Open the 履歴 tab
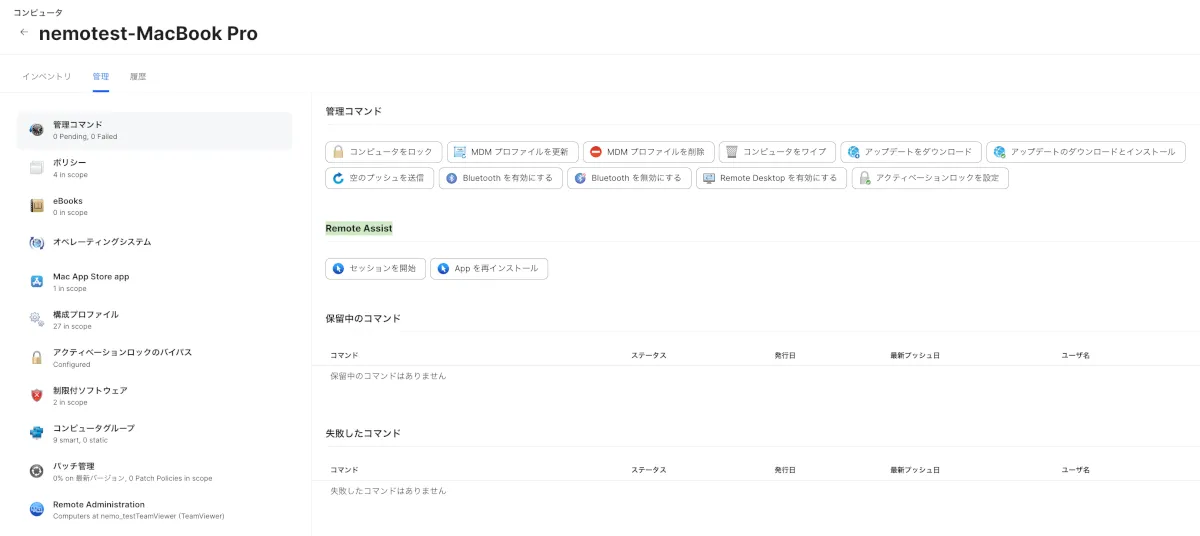The height and width of the screenshot is (536, 1200). (138, 76)
